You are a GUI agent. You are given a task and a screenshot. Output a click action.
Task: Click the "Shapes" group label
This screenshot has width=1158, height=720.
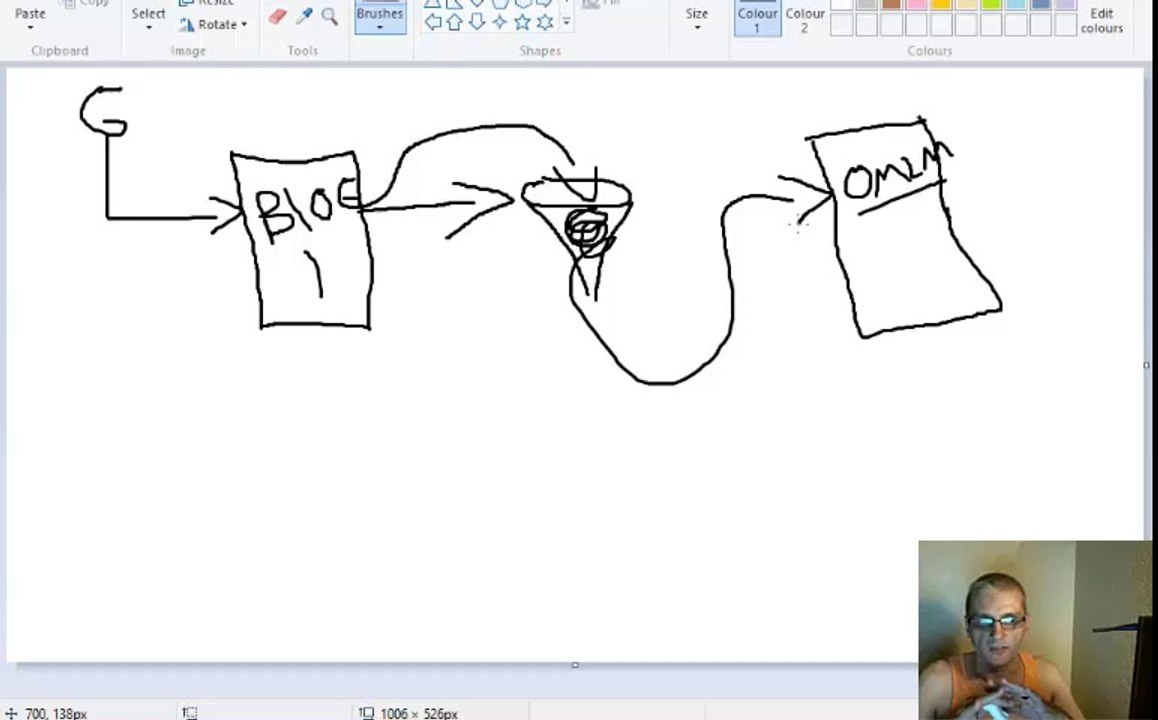pyautogui.click(x=540, y=51)
